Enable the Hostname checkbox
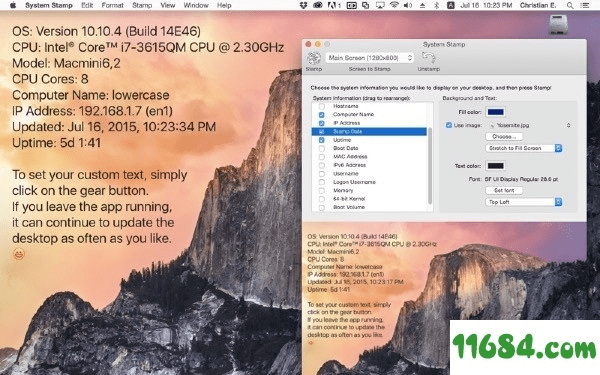The height and width of the screenshot is (375, 600). click(x=322, y=106)
